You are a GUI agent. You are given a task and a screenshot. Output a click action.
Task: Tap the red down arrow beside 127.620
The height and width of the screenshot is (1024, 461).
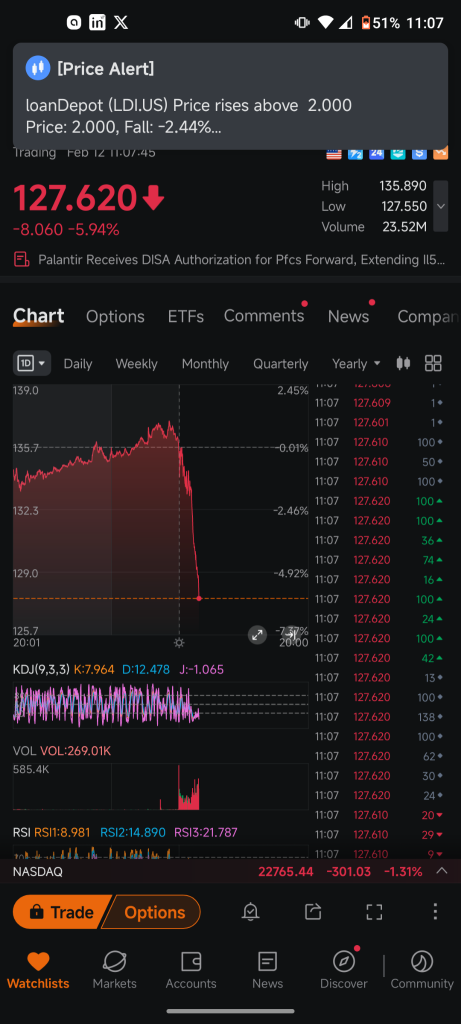[x=153, y=197]
